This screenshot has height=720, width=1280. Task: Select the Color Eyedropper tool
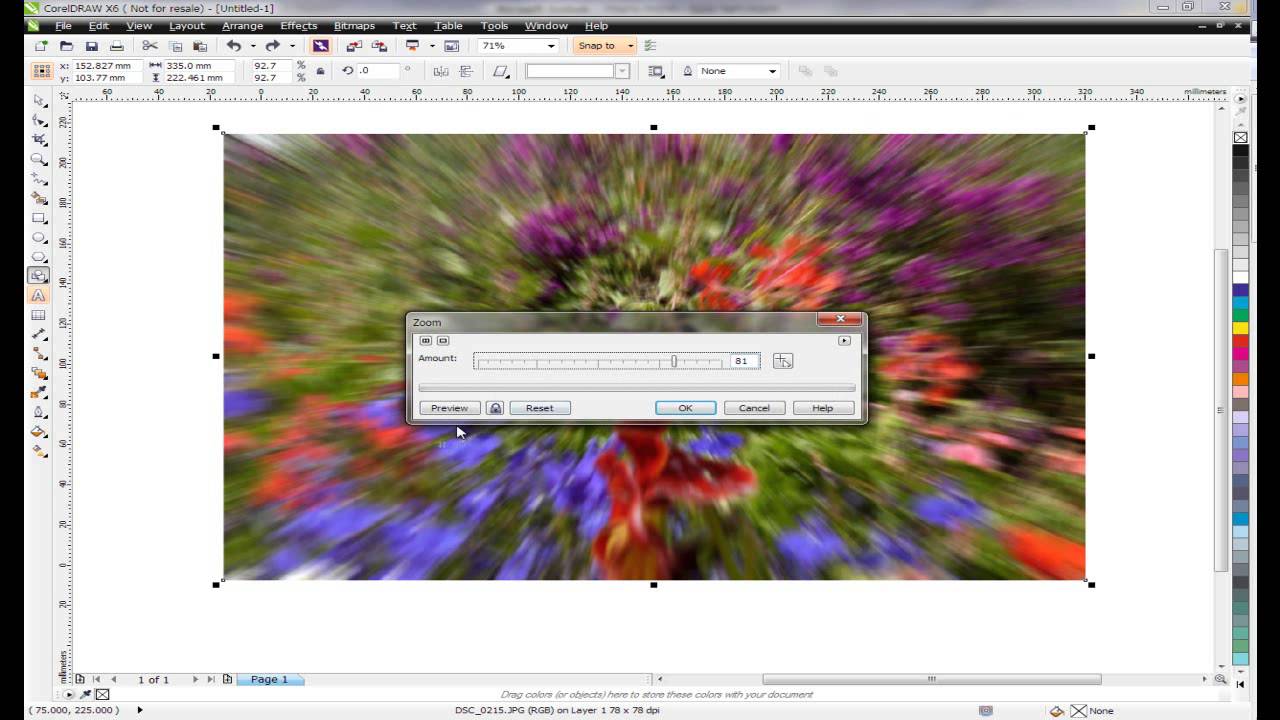tap(38, 392)
